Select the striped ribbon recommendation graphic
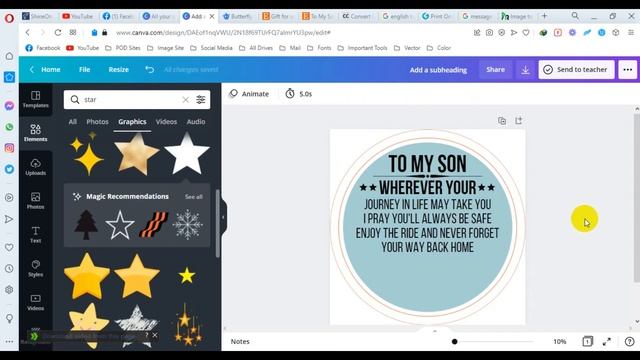Image resolution: width=640 pixels, height=360 pixels. pos(153,224)
